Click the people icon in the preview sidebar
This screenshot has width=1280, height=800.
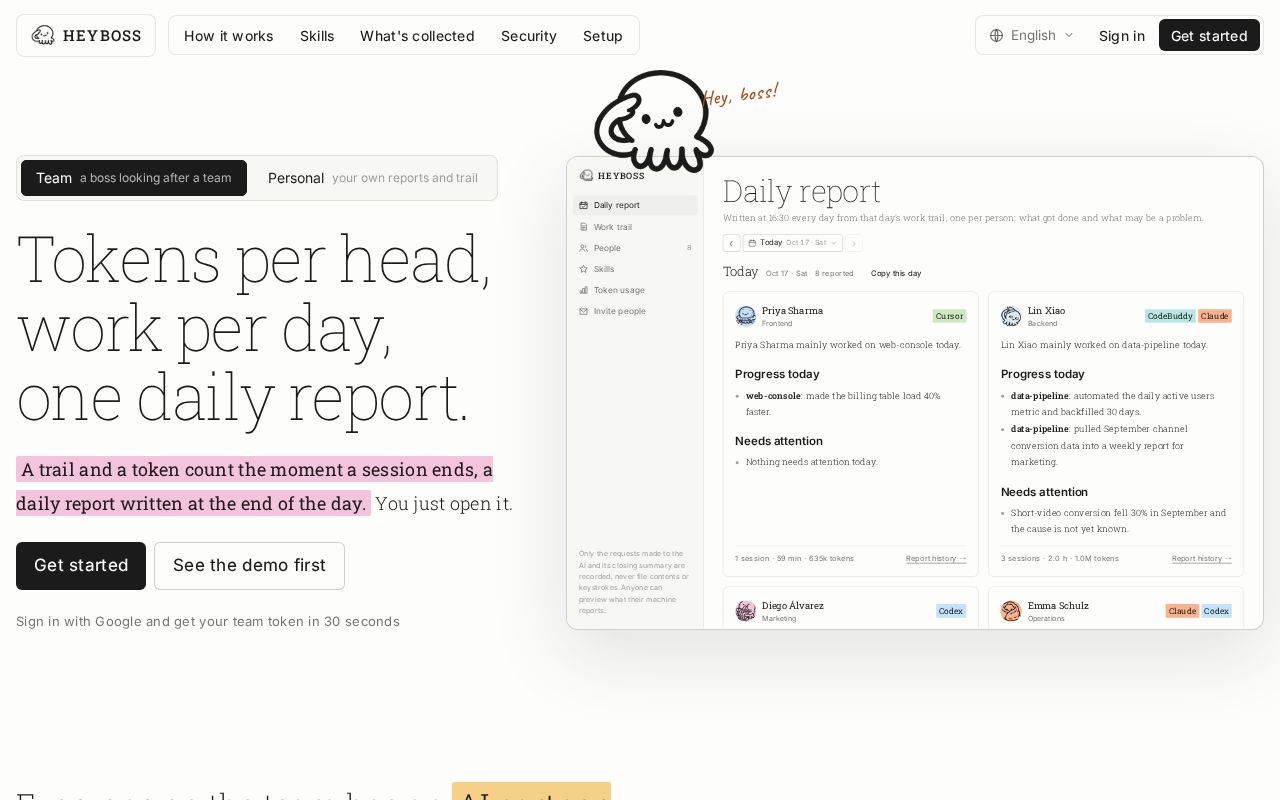click(x=584, y=248)
